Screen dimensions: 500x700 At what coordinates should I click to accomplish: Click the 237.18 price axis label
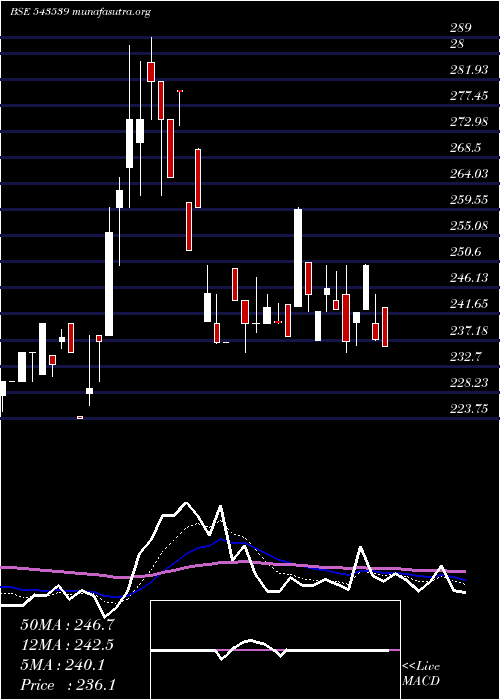[469, 330]
